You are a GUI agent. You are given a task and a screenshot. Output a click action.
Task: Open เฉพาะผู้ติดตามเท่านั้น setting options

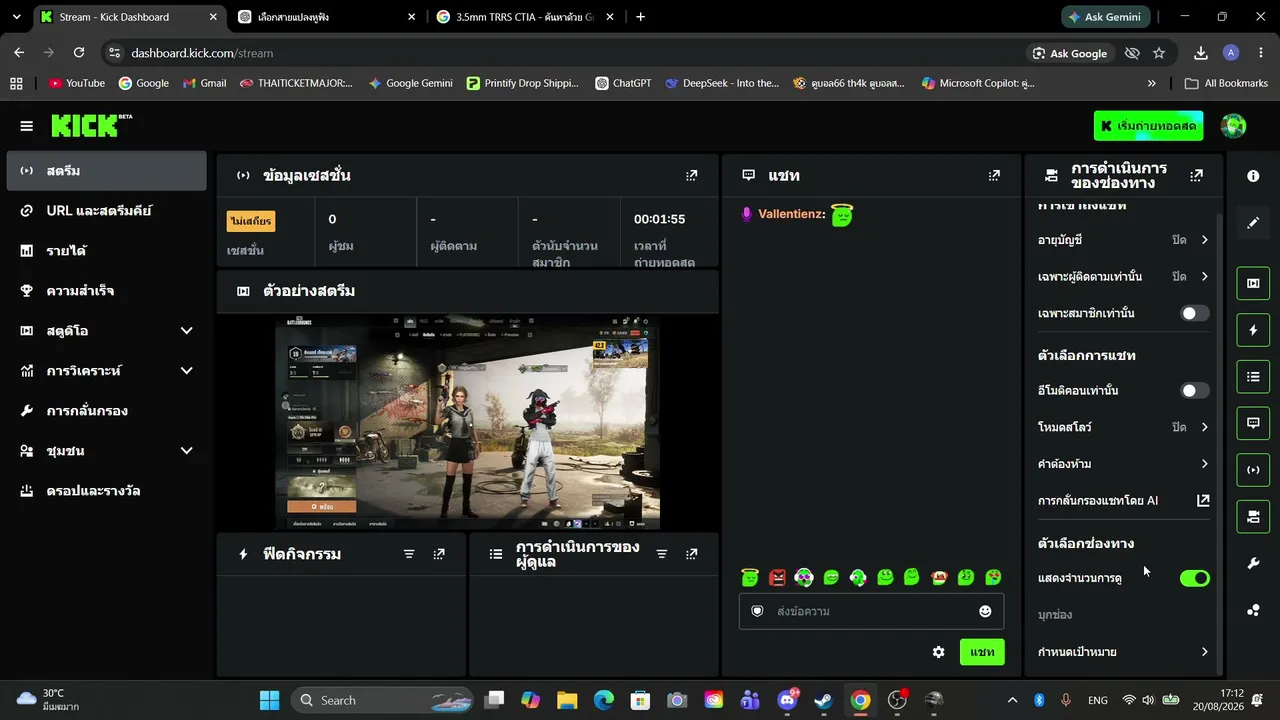tap(1124, 276)
